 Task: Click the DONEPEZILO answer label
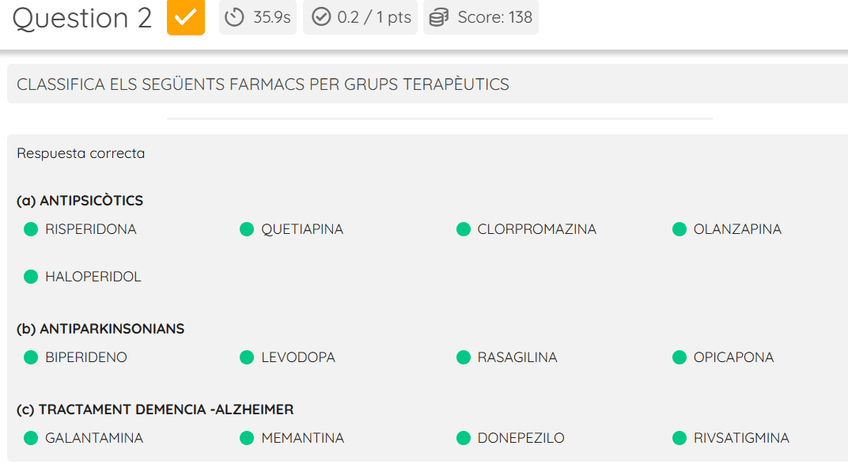tap(520, 438)
